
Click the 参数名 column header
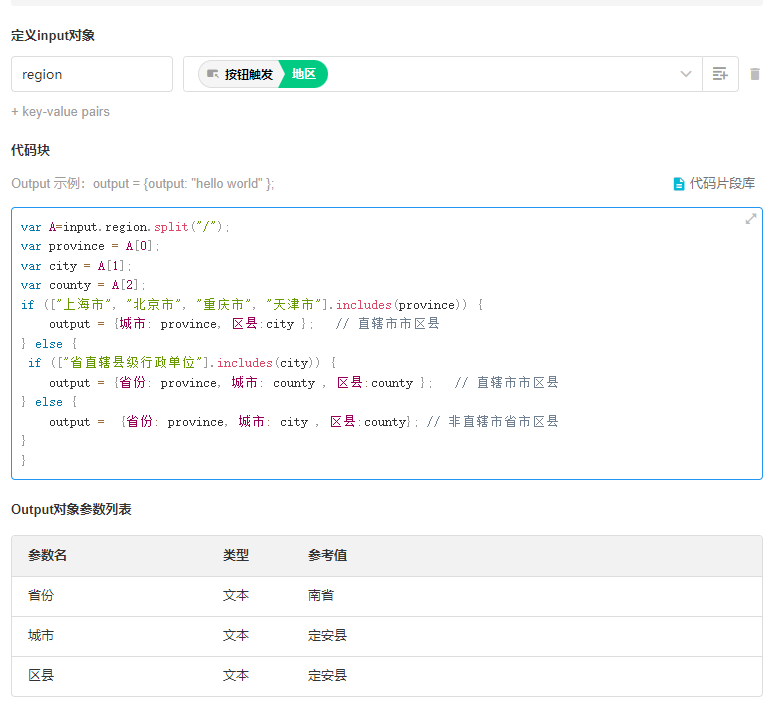(48, 556)
